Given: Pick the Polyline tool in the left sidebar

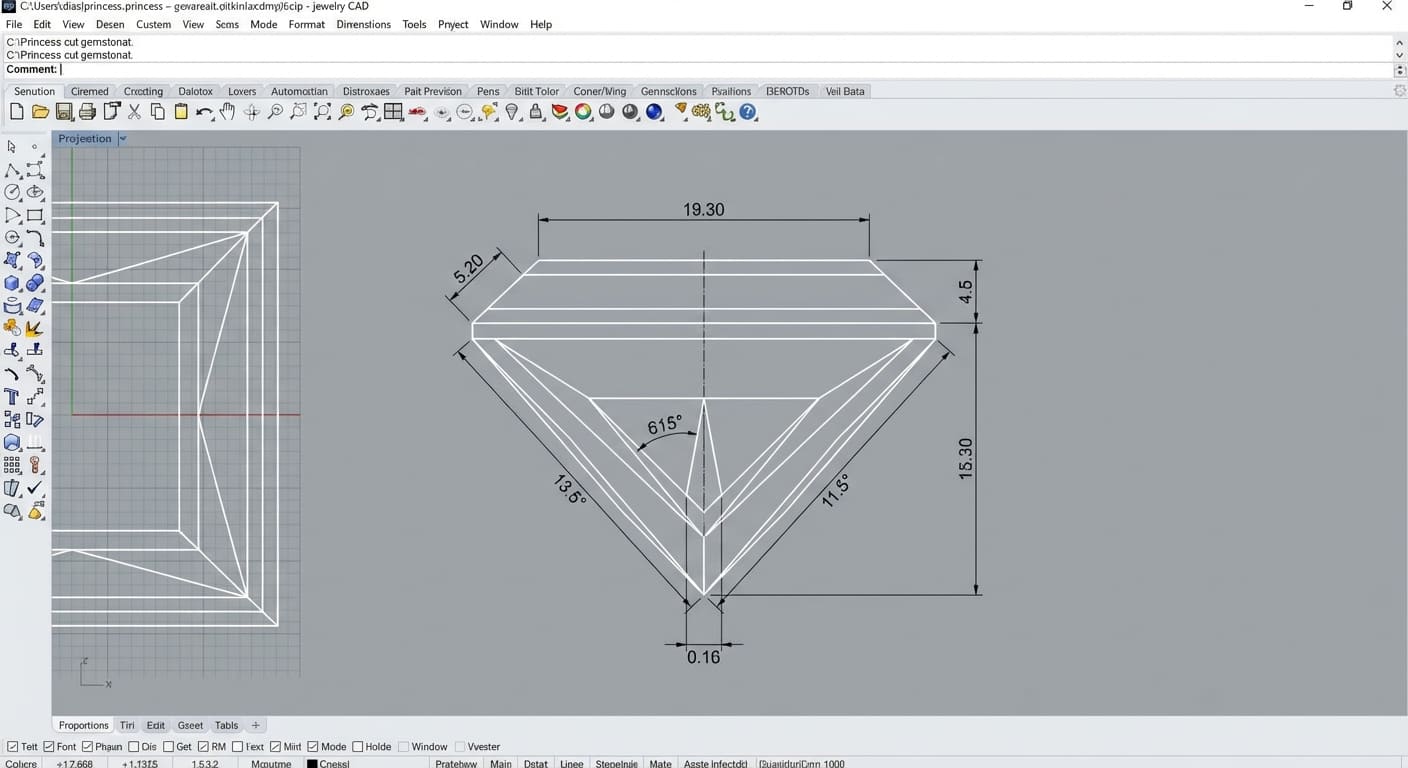Looking at the screenshot, I should (13, 170).
